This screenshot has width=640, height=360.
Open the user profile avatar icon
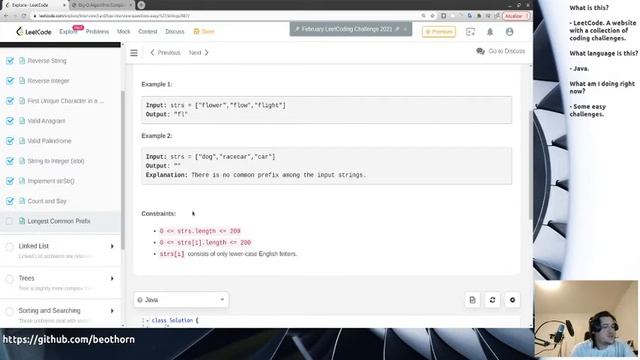[x=509, y=31]
